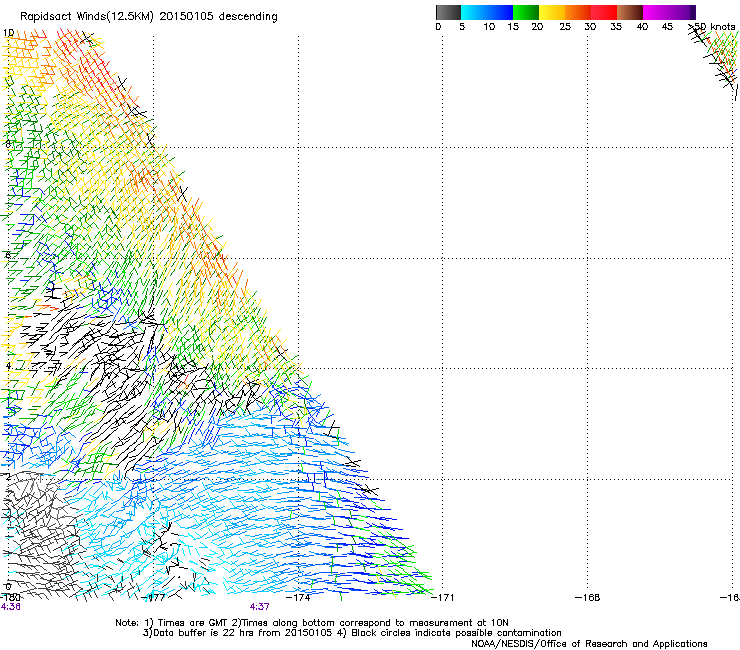This screenshot has width=740, height=650.
Task: Click the longitude label -174
Action: [298, 598]
